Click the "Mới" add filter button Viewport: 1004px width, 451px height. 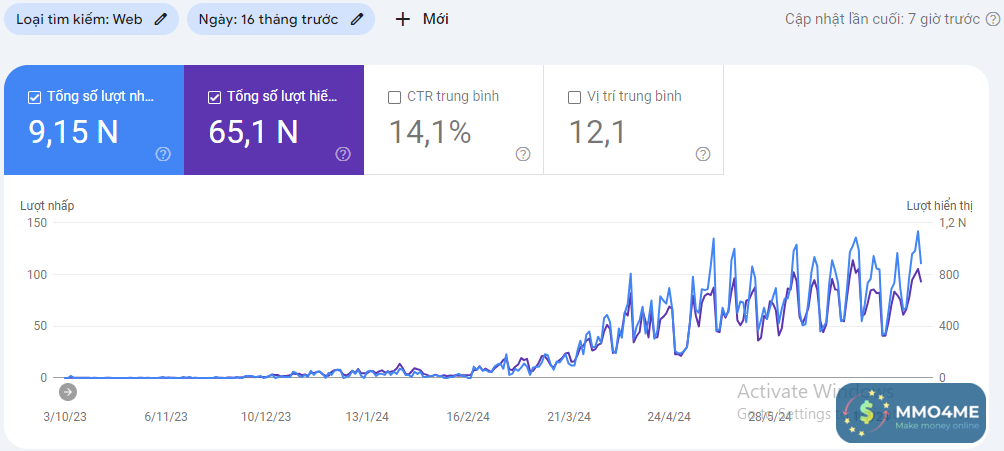point(422,19)
